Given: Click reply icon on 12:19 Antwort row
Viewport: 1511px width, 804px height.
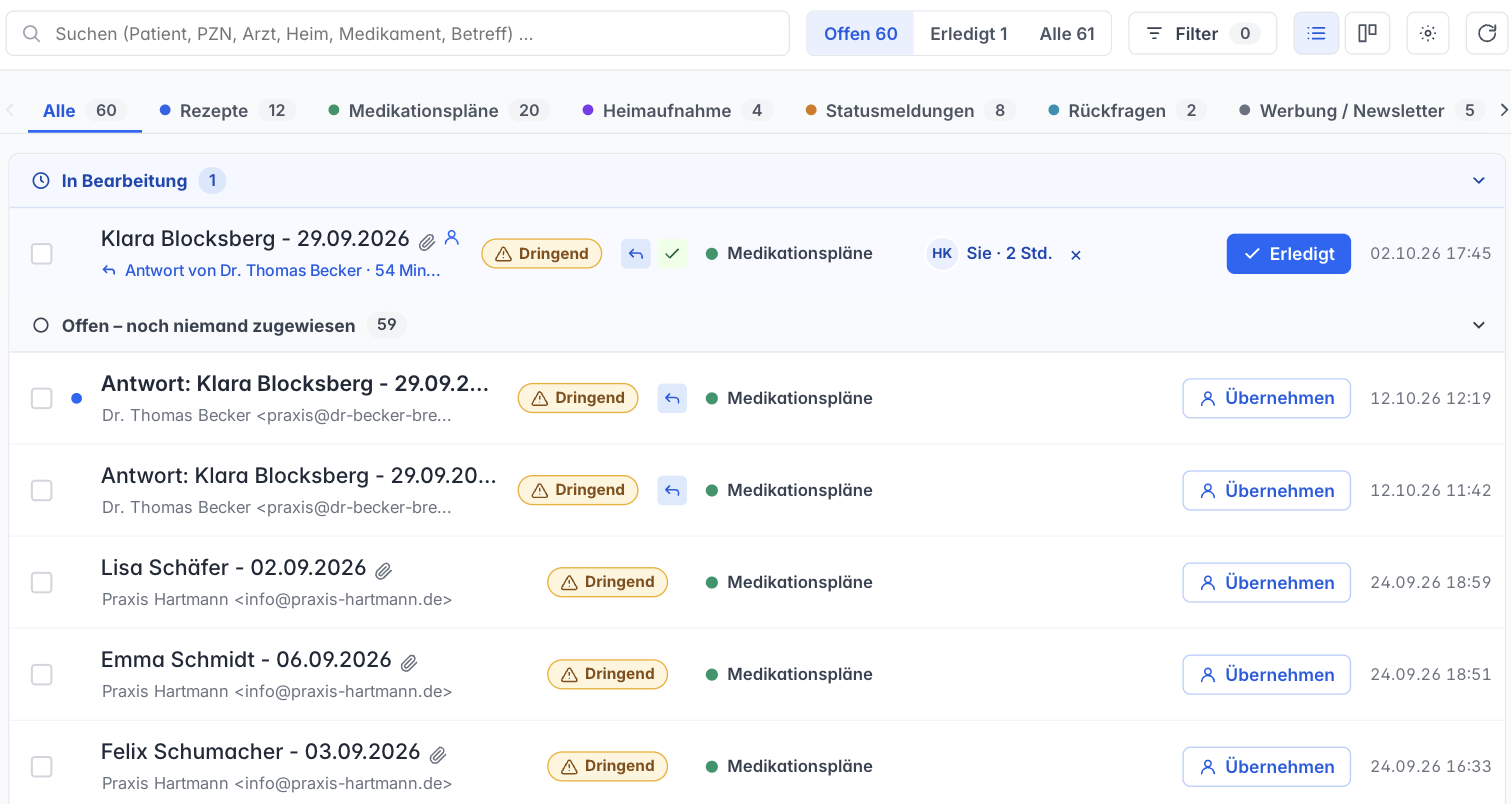Looking at the screenshot, I should [x=672, y=398].
